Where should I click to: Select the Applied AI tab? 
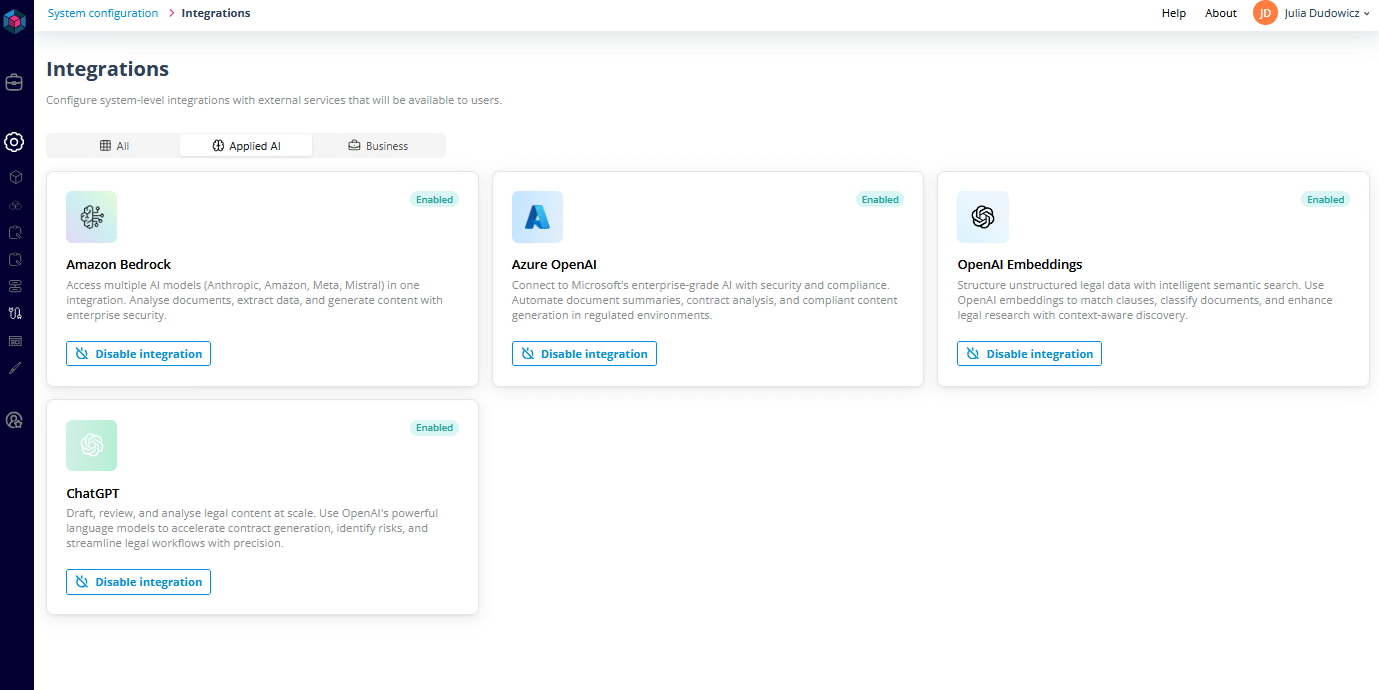tap(246, 146)
